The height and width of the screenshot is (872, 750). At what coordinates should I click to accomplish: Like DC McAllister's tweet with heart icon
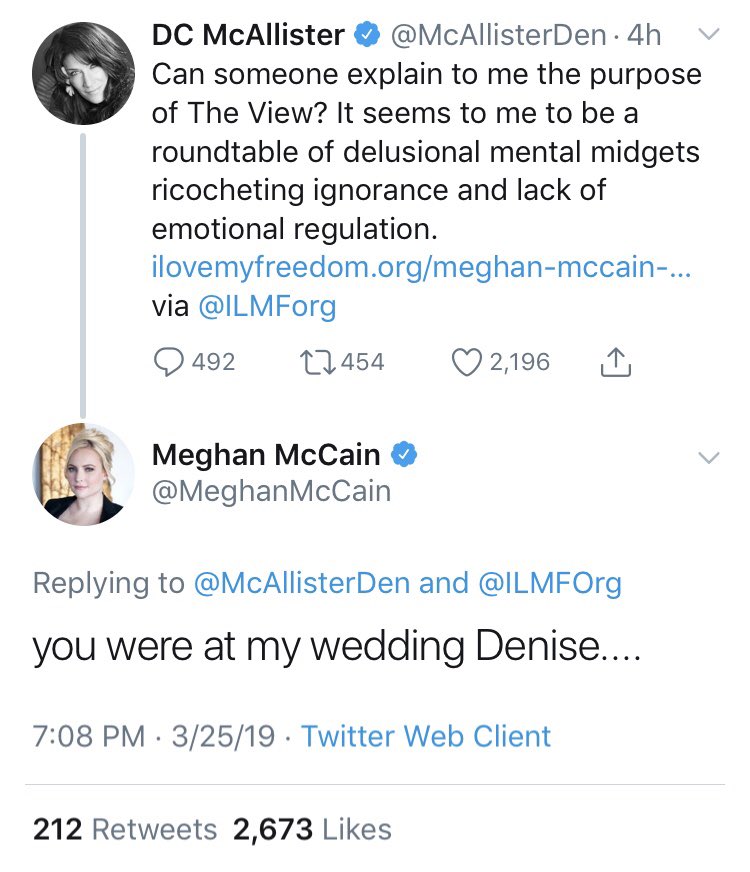[467, 362]
